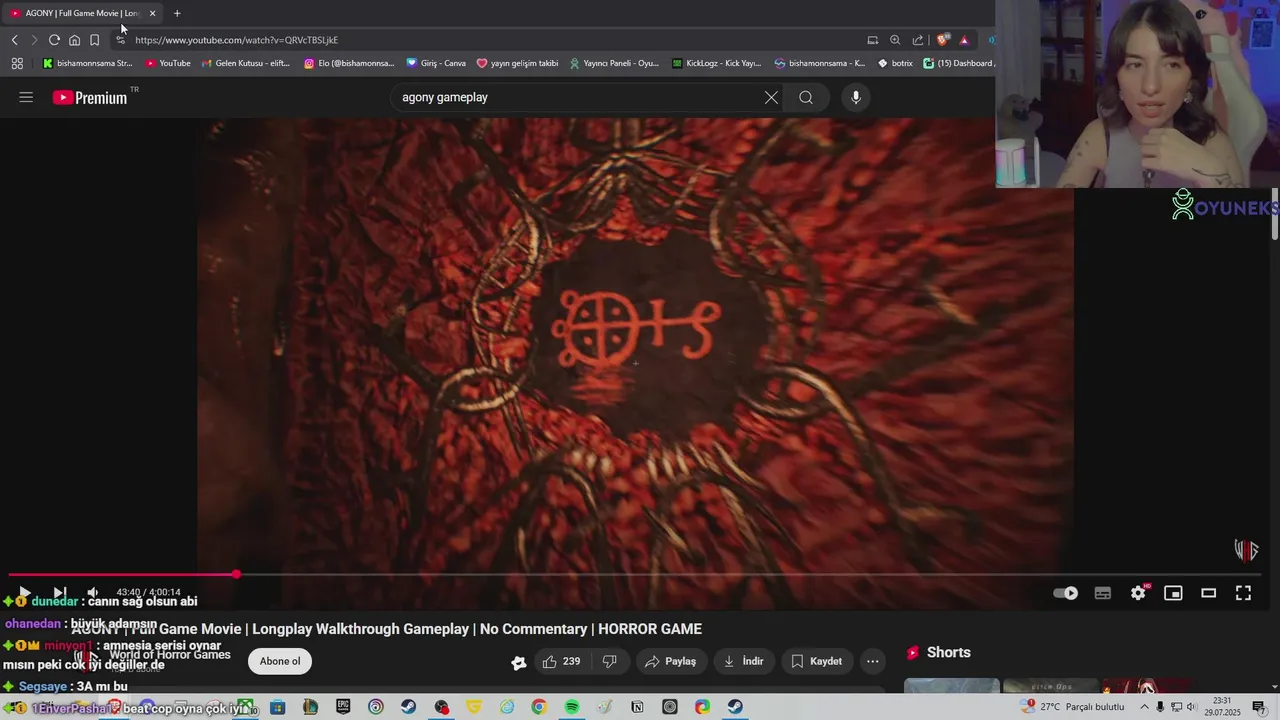
Task: Open the Giriş - Canva bookmark
Action: tap(436, 63)
